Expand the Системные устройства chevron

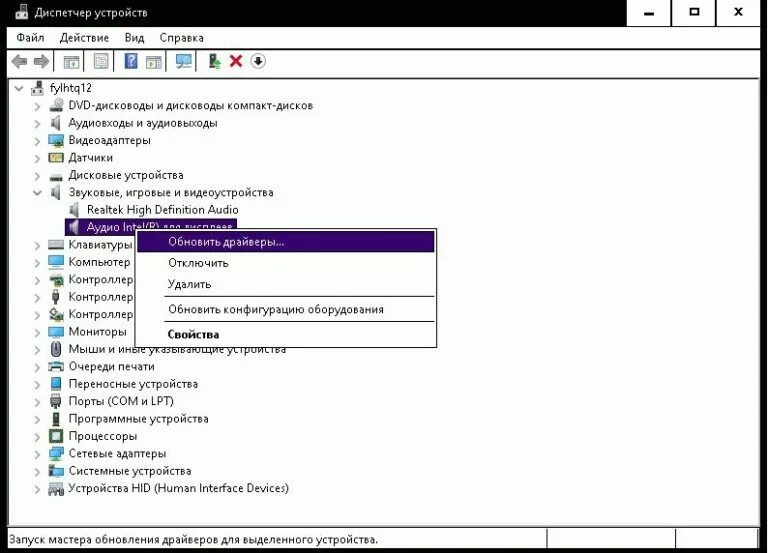point(37,471)
